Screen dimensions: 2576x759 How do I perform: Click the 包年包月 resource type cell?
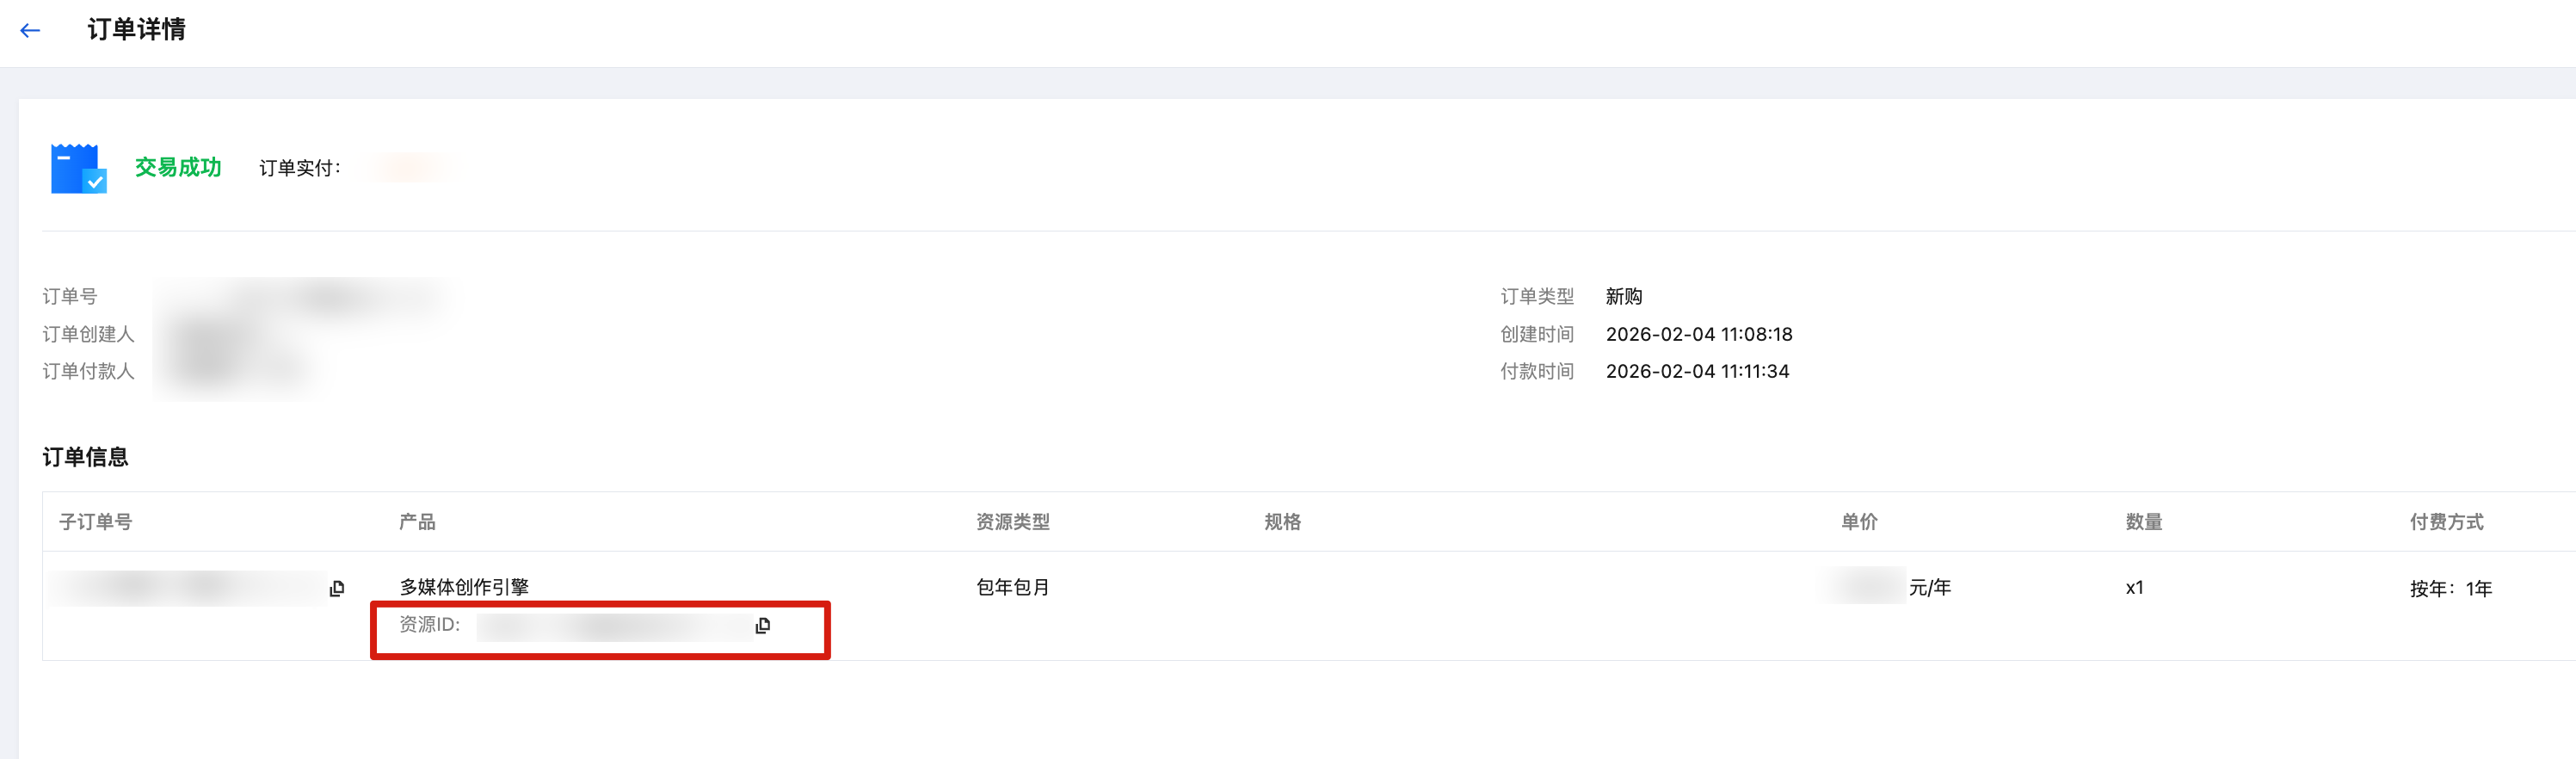coord(1012,588)
